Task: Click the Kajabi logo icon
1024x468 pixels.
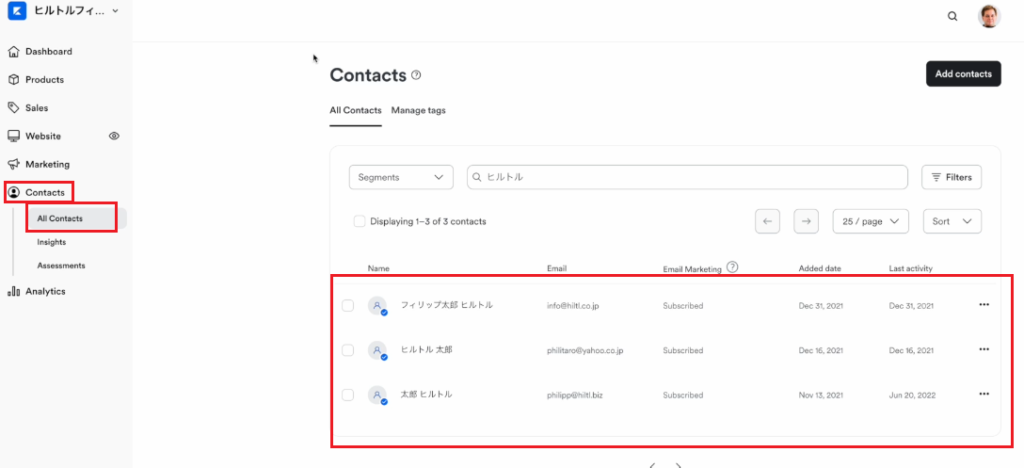Action: tap(17, 11)
